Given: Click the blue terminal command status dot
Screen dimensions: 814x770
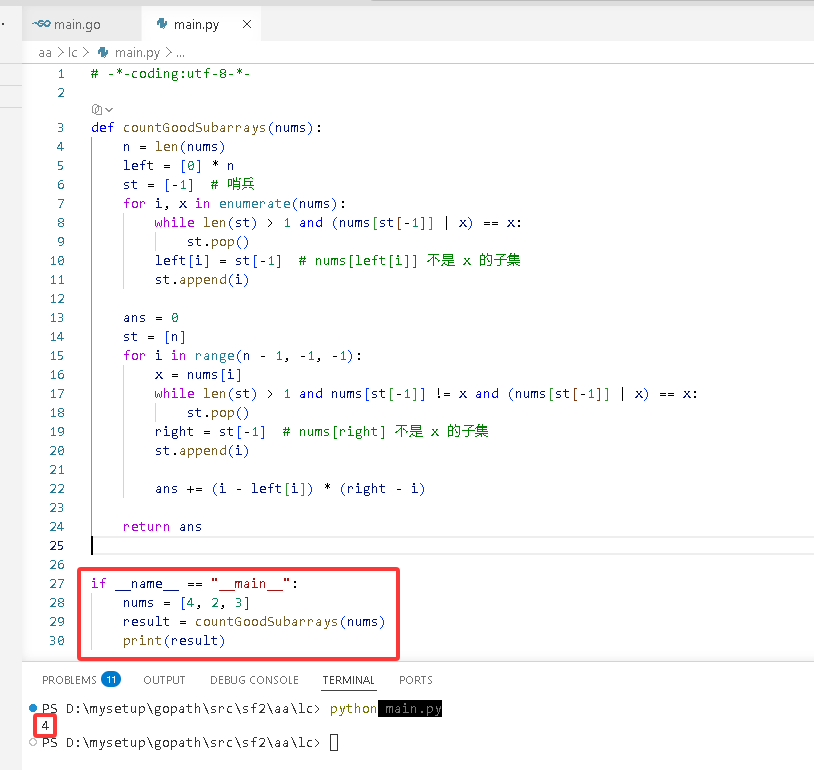Looking at the screenshot, I should click(x=33, y=708).
